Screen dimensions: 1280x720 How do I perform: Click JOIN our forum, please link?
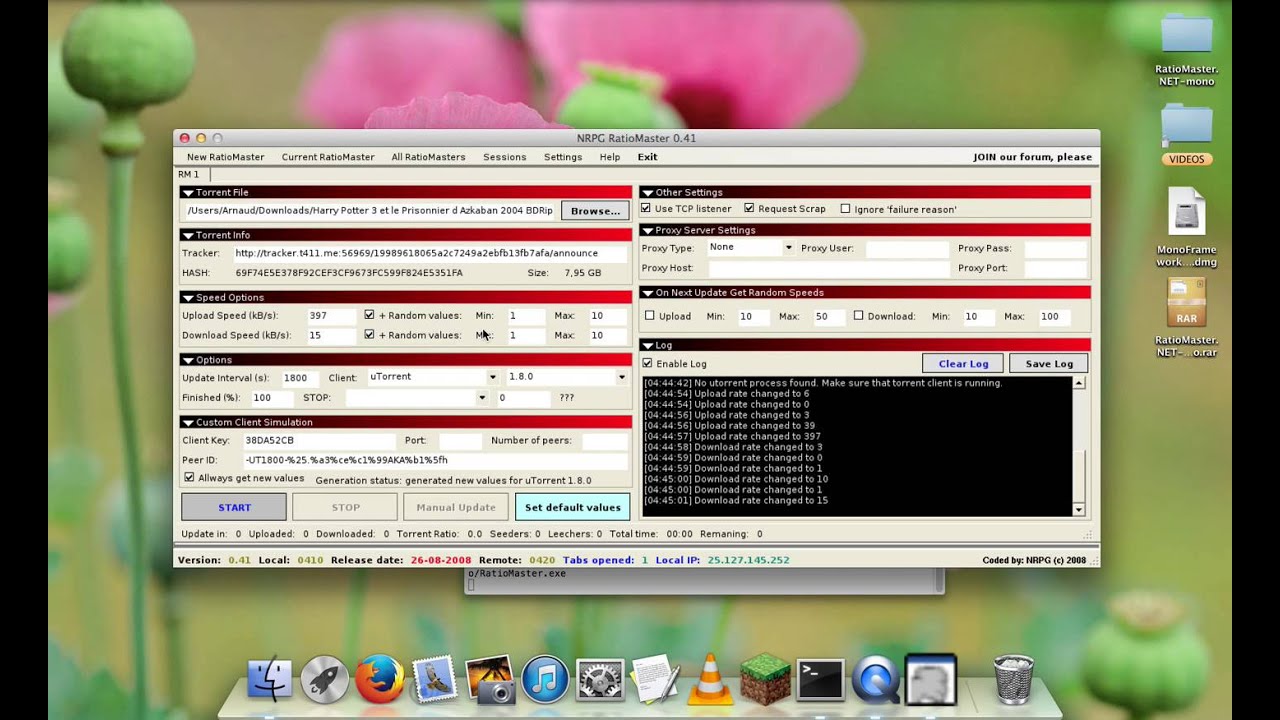tap(1032, 157)
